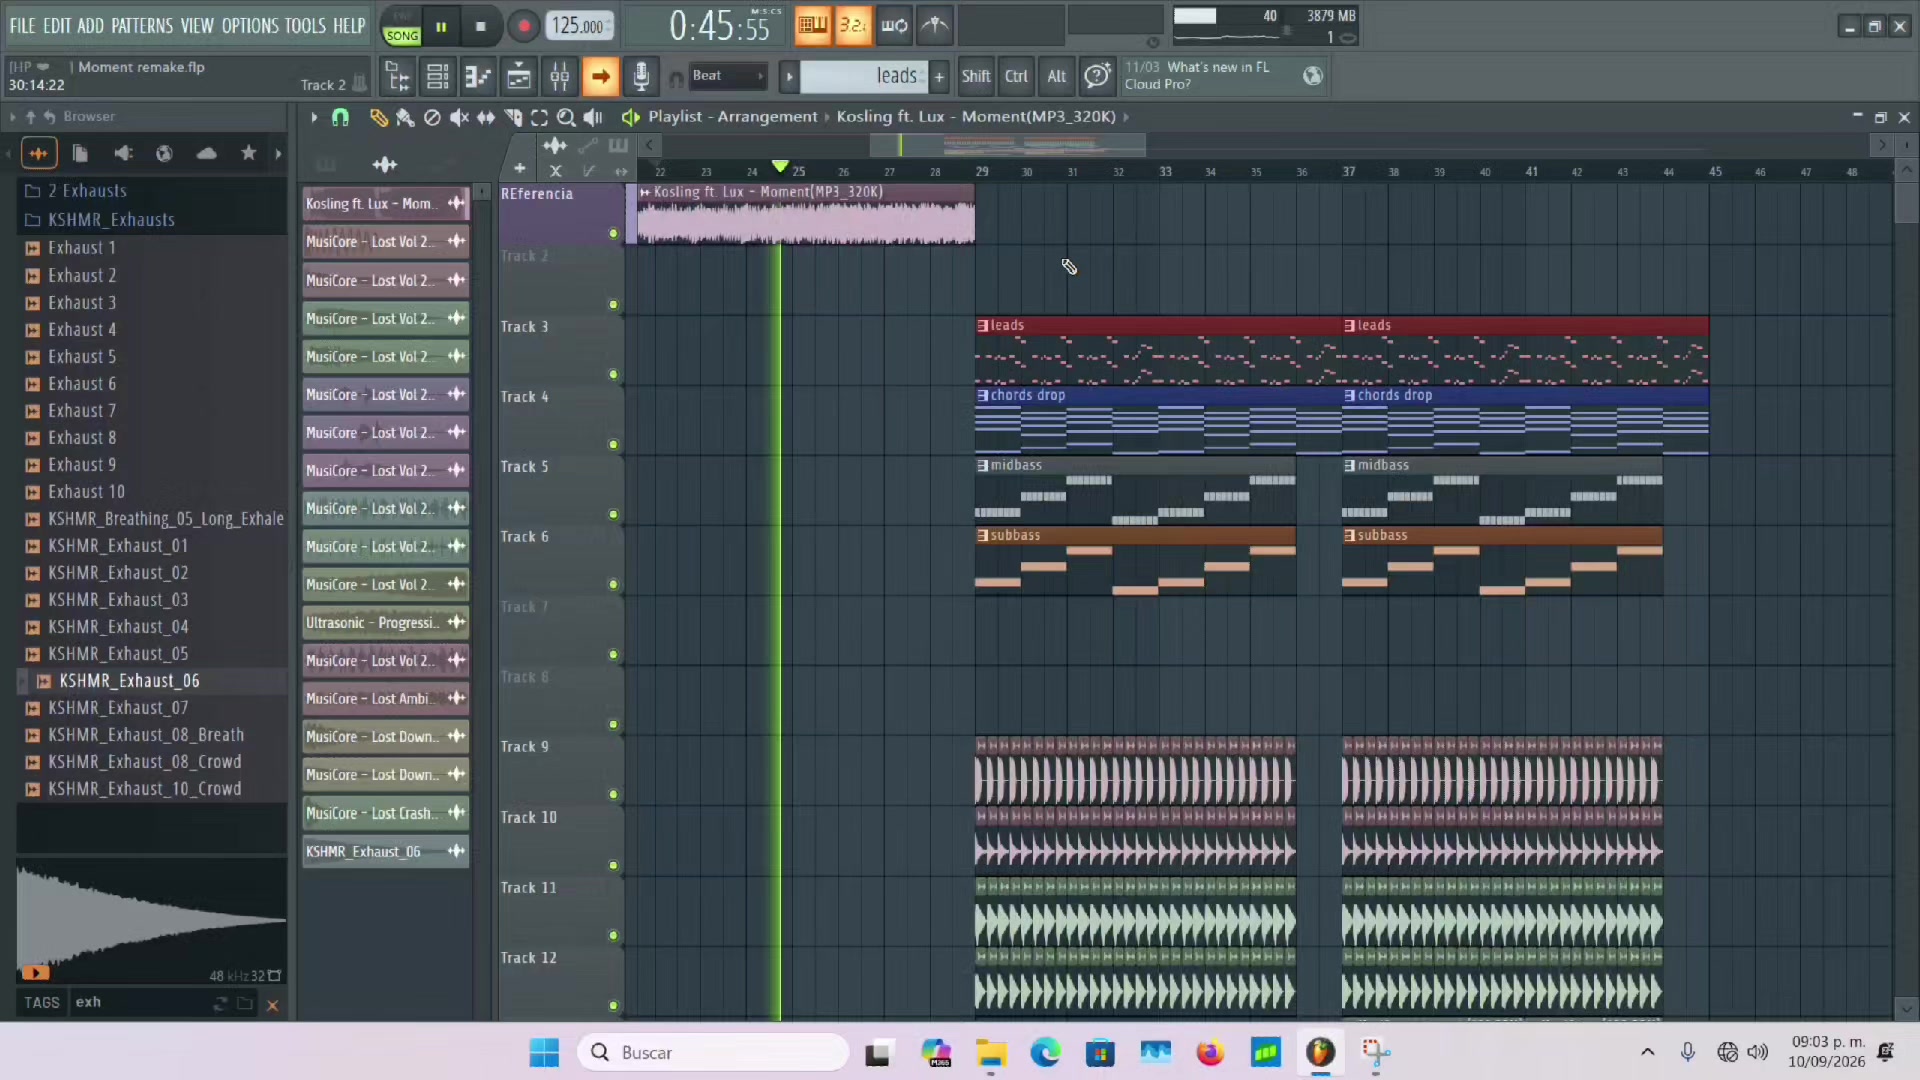Toggle Song mode switch
This screenshot has width=1920, height=1080.
pyautogui.click(x=402, y=35)
